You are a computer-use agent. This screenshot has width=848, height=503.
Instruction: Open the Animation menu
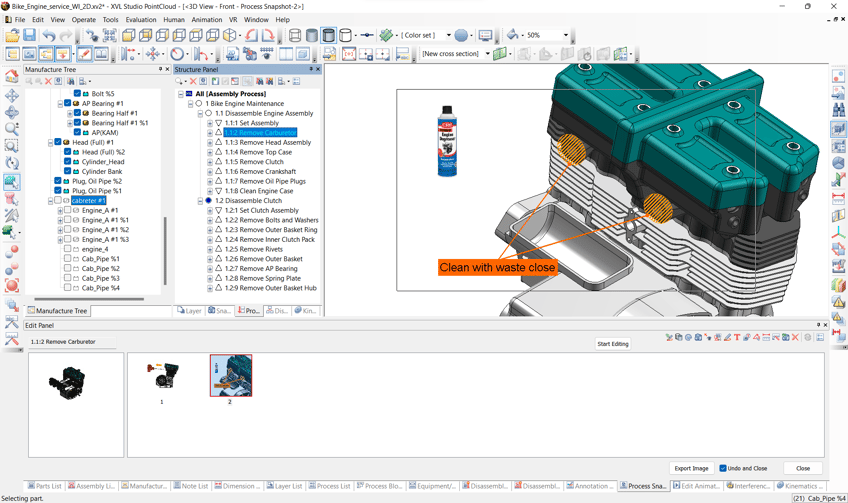[206, 19]
